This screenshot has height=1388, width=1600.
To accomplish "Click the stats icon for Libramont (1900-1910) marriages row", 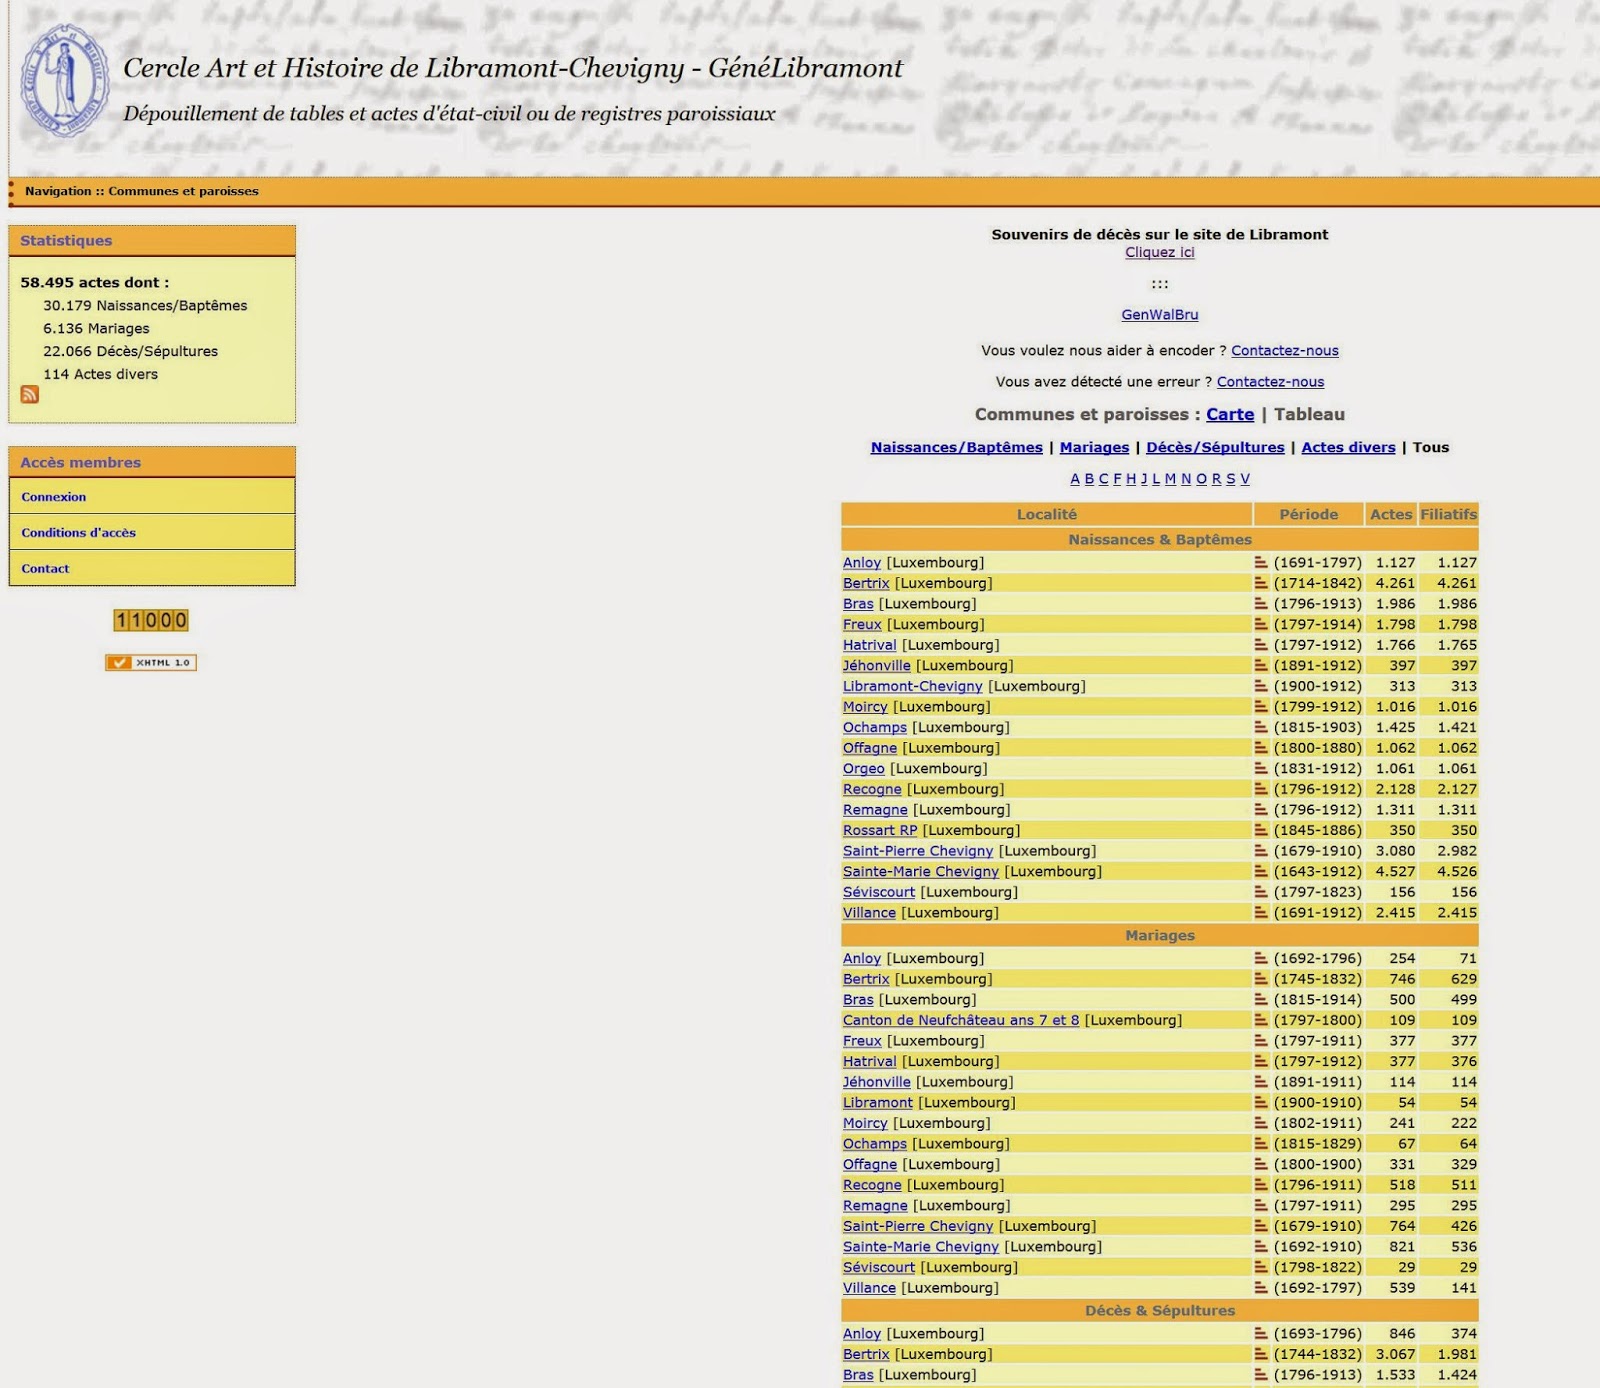I will (1260, 1103).
